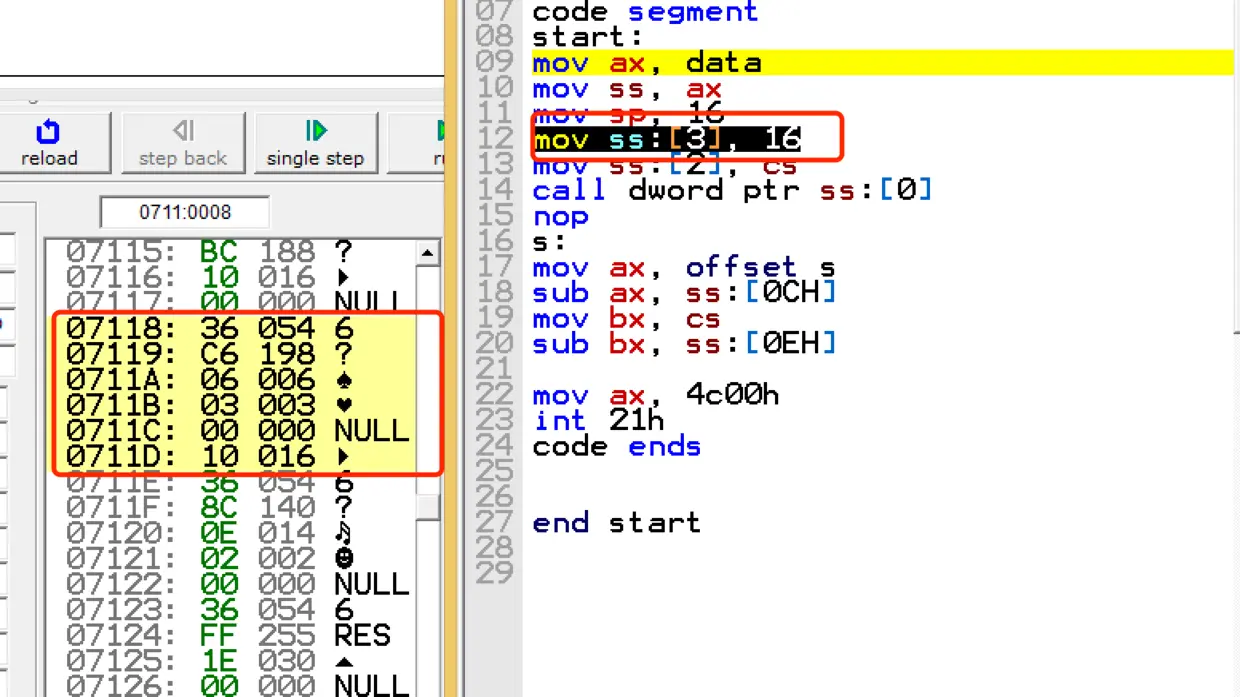Screen dimensions: 1240x697
Task: Click the 'nop' source line
Action: (x=560, y=216)
